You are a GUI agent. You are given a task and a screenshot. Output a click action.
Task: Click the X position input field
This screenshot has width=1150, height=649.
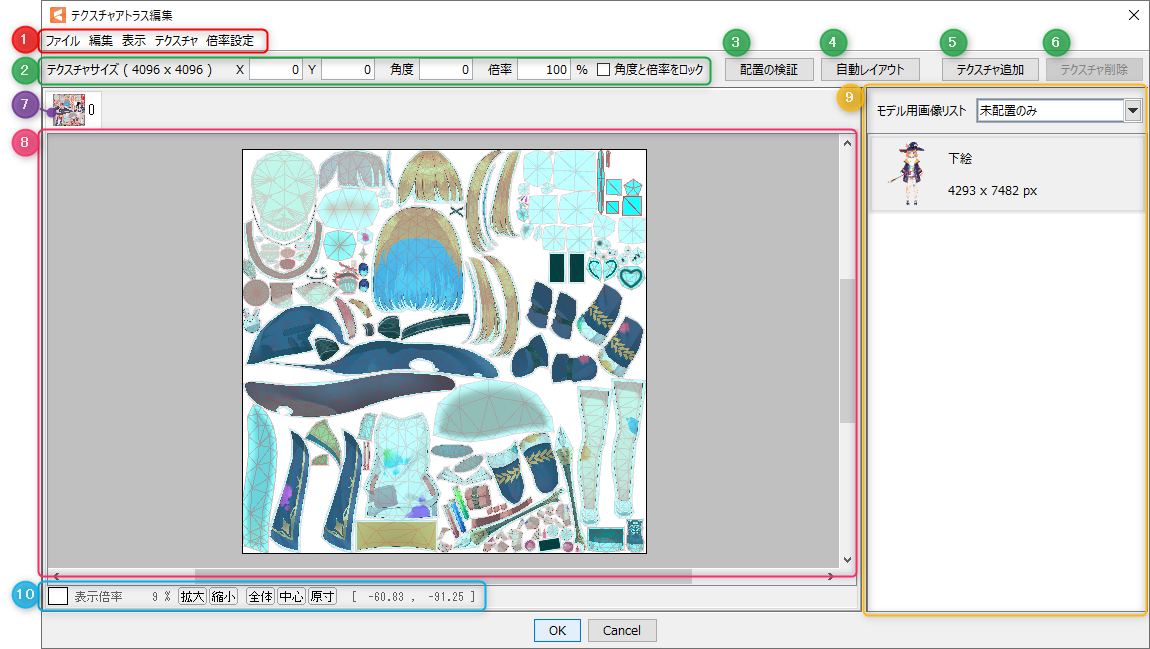tap(276, 70)
